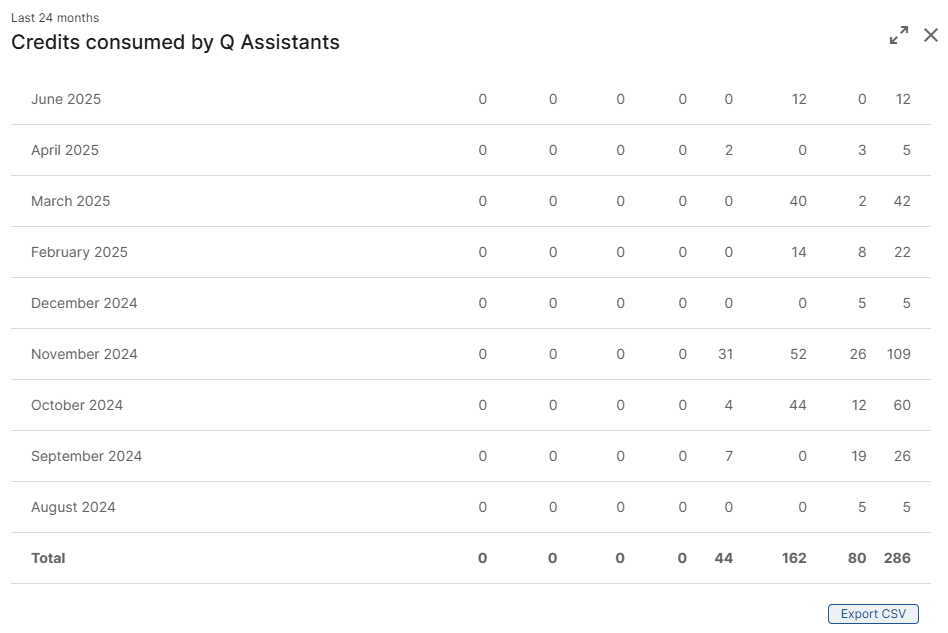The width and height of the screenshot is (948, 633).
Task: Select the February 2025 row label
Action: point(79,252)
